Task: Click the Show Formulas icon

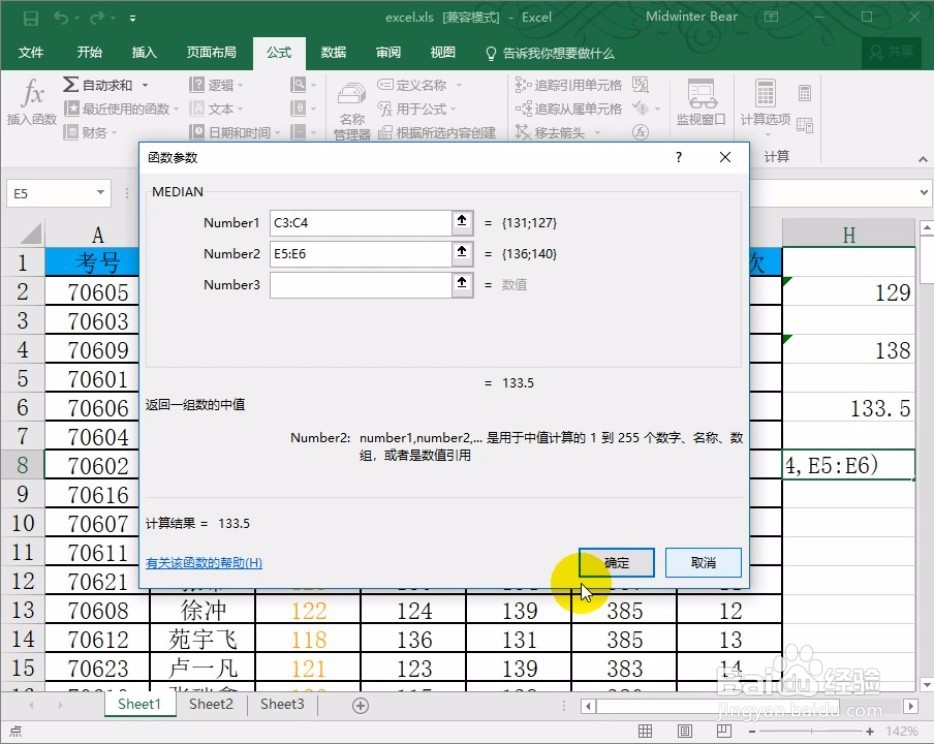Action: pos(640,85)
